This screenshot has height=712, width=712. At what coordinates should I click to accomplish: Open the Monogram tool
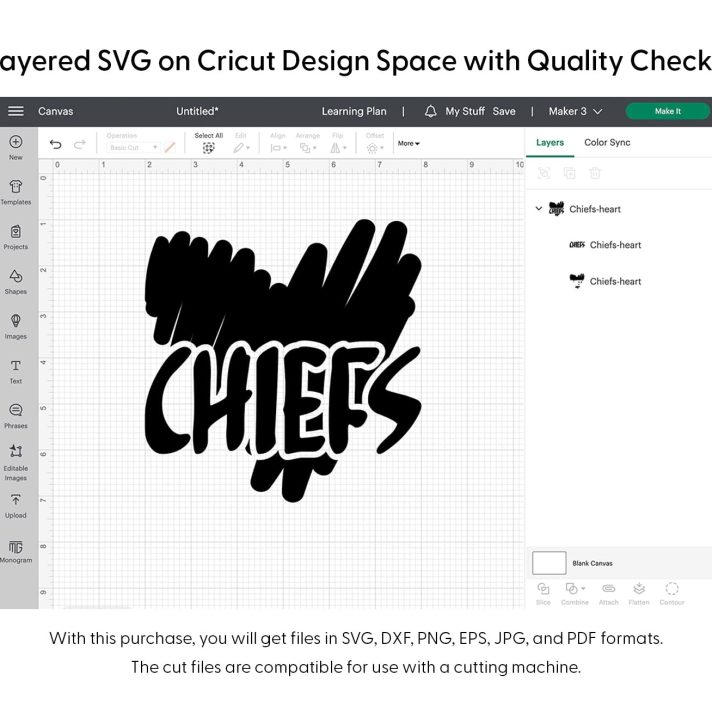(16, 551)
